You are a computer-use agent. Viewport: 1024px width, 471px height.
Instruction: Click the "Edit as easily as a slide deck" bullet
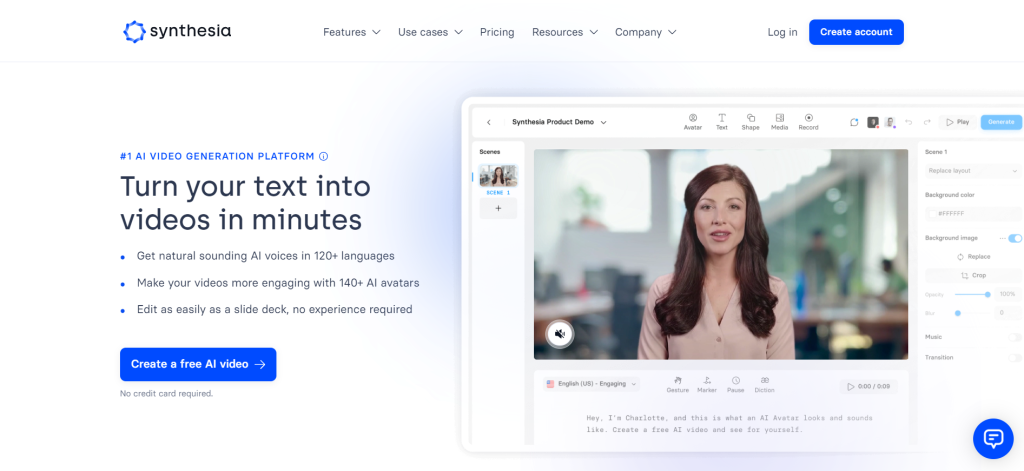(274, 309)
